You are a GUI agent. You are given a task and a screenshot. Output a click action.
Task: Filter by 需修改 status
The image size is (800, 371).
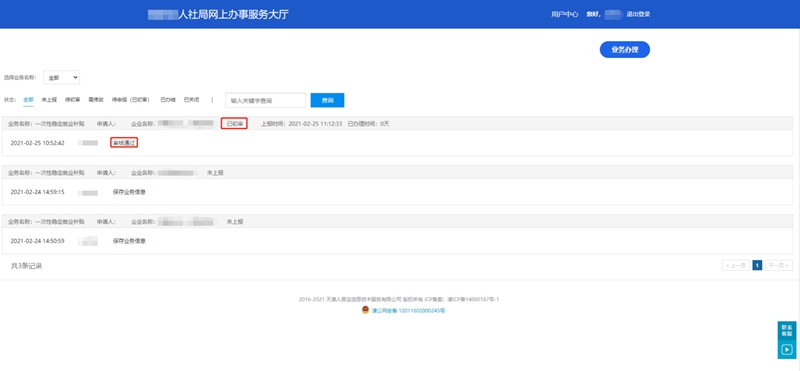coord(96,100)
